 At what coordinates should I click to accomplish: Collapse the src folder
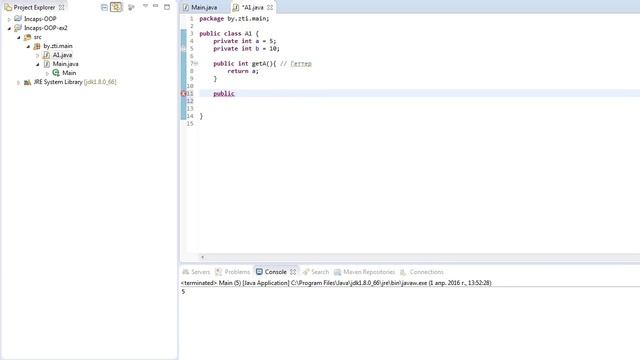coord(19,37)
